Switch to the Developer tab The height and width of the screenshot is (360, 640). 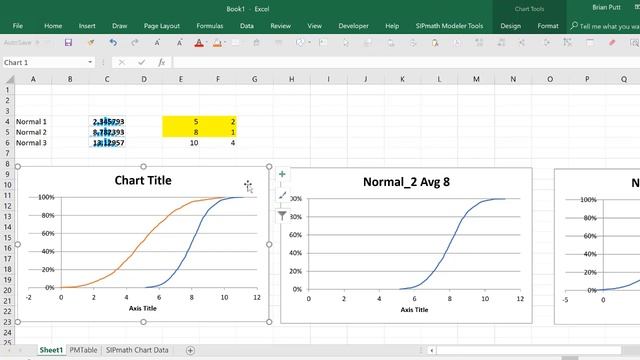pos(353,26)
